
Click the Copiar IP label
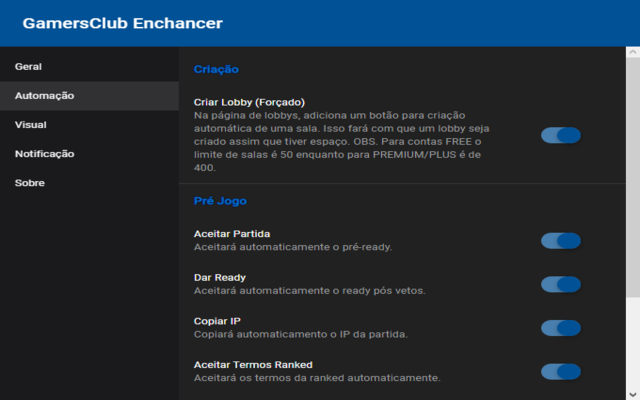[x=217, y=321]
